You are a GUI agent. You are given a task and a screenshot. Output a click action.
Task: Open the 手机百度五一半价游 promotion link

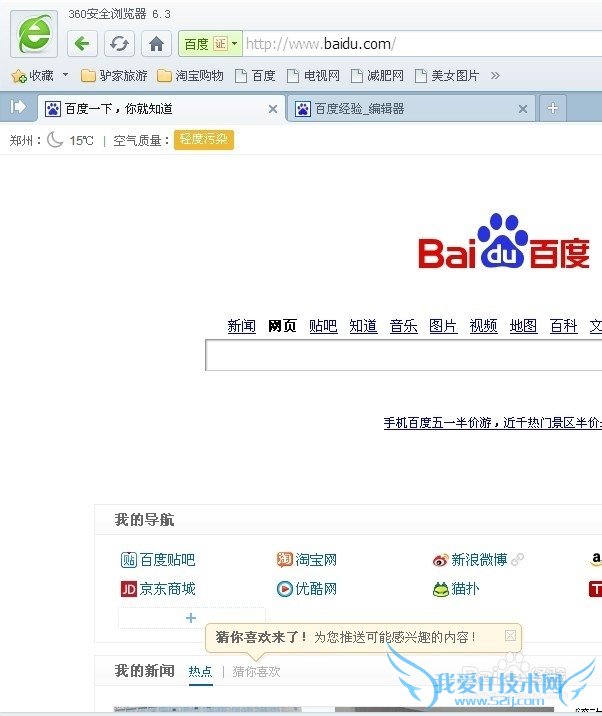pos(493,423)
